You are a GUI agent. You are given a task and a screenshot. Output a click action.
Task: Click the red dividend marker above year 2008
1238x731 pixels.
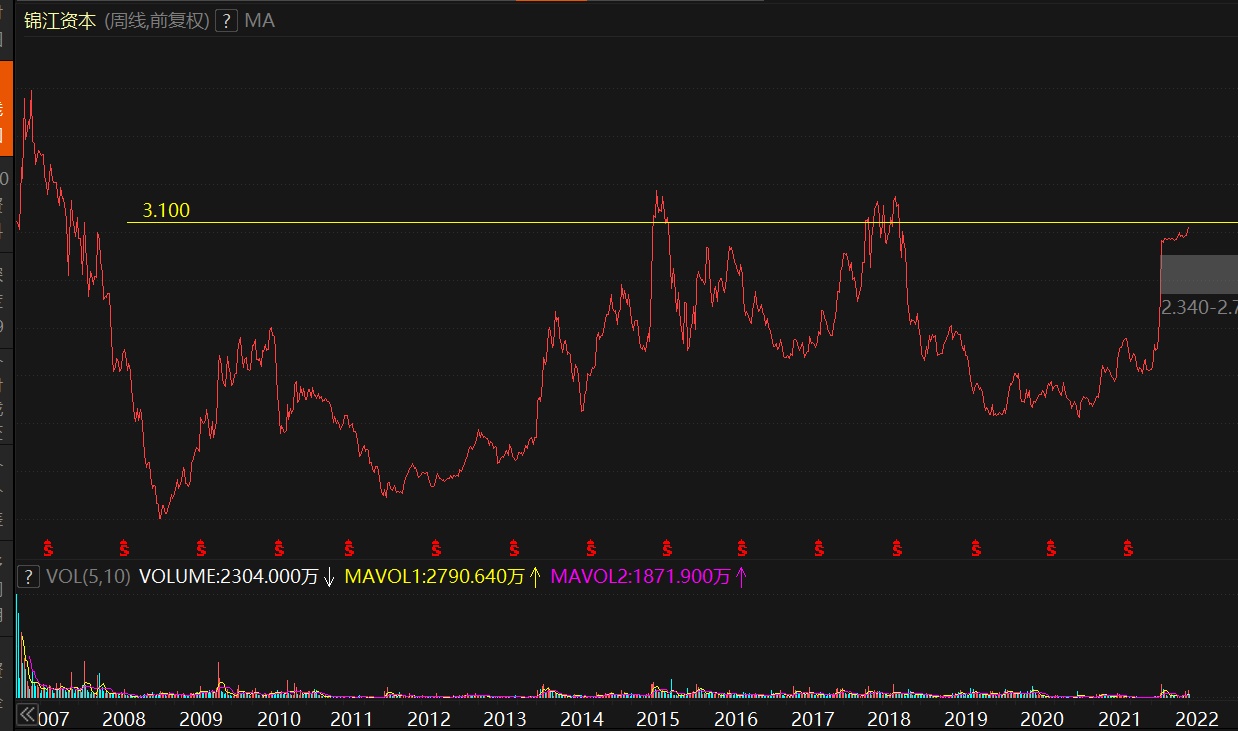[125, 548]
